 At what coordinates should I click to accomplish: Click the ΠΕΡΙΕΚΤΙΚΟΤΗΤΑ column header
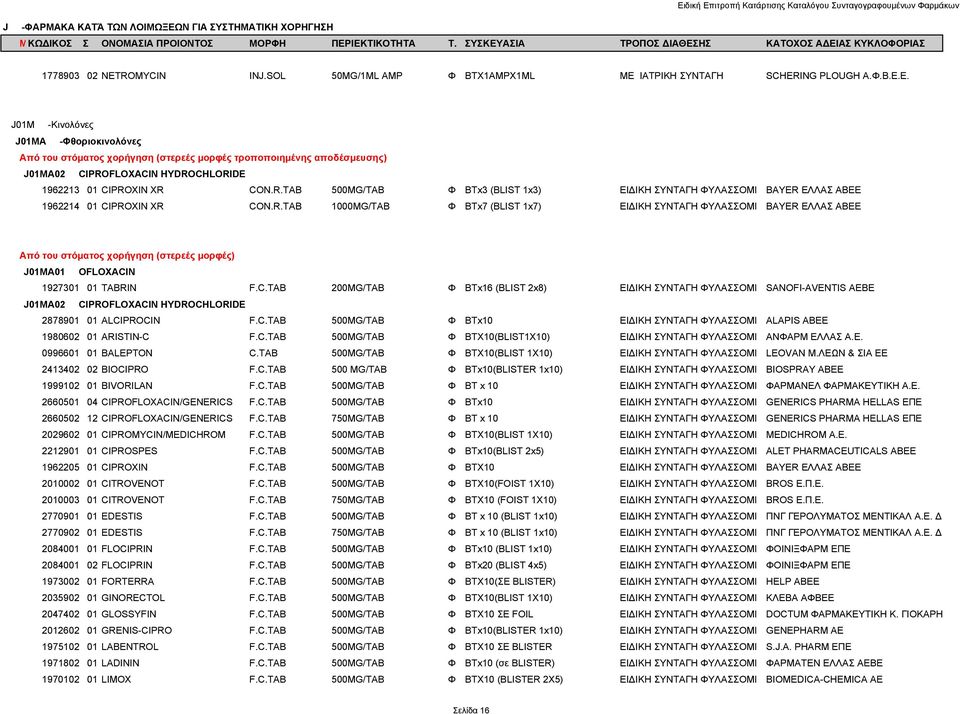[x=373, y=43]
